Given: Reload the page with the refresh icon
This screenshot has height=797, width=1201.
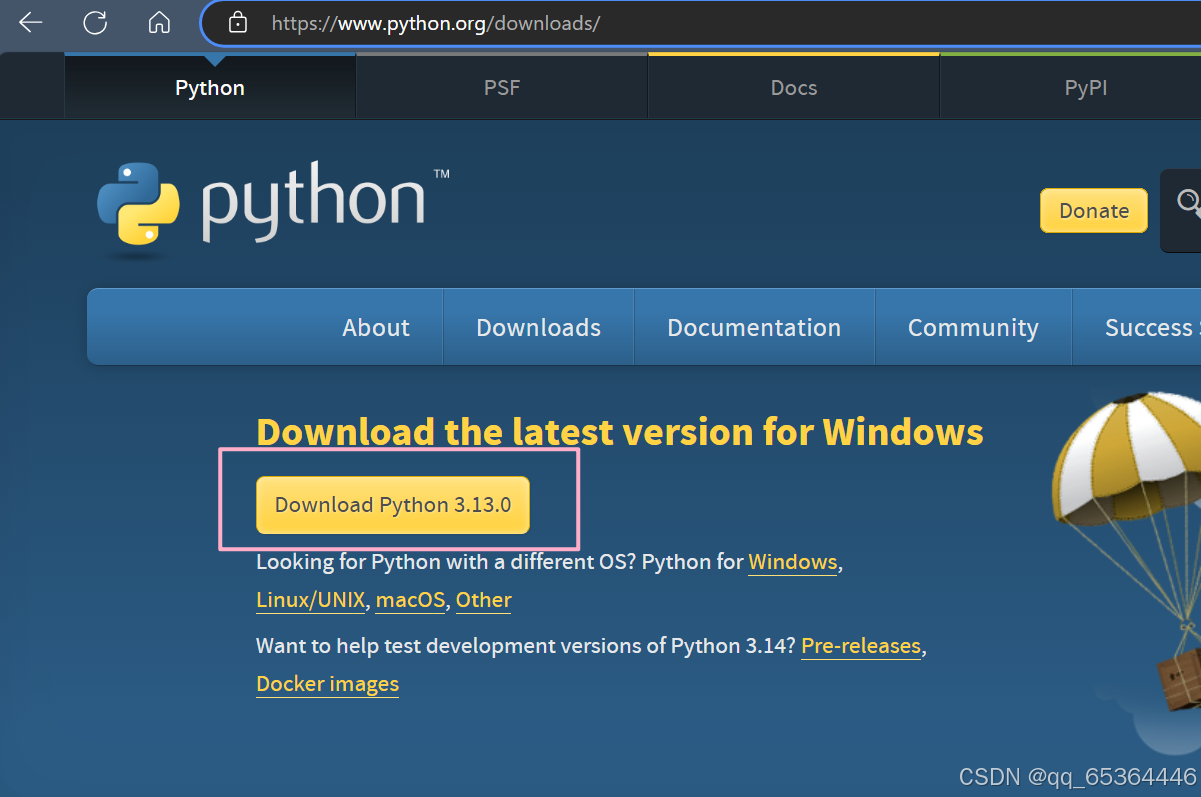Looking at the screenshot, I should tap(95, 22).
